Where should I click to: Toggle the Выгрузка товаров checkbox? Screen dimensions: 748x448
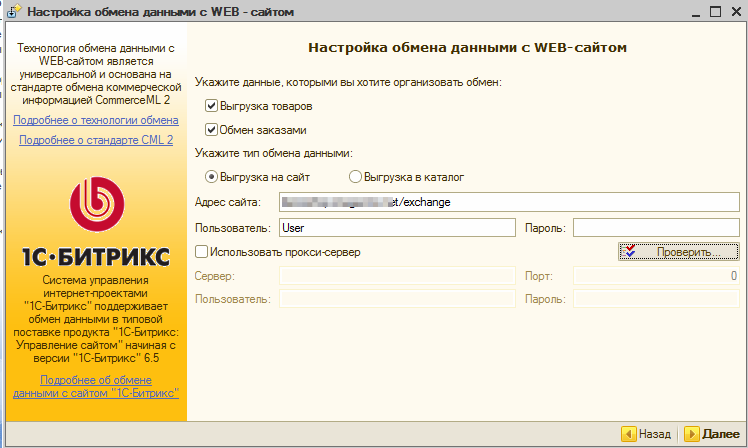[211, 106]
